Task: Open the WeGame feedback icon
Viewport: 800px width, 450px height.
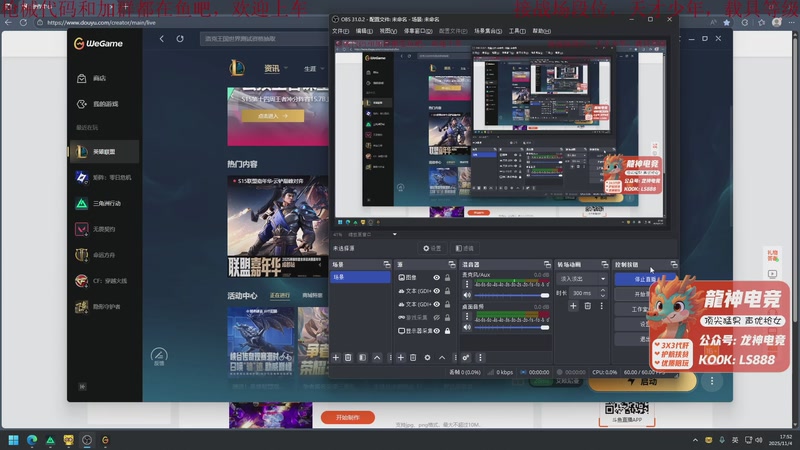Action: pyautogui.click(x=159, y=356)
